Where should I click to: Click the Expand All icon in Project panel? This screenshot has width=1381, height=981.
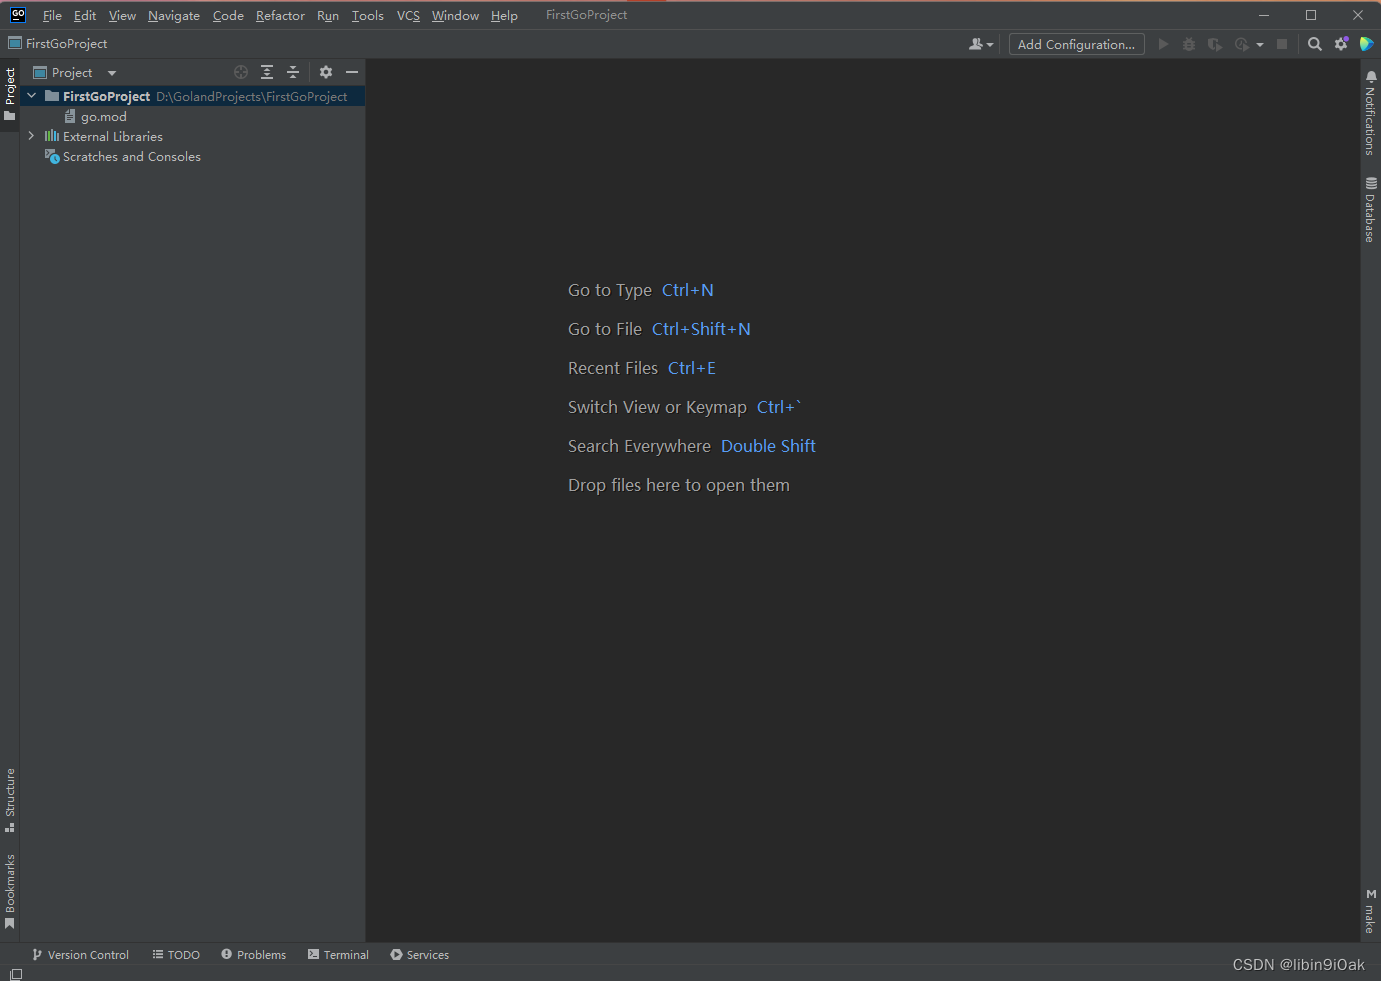(x=267, y=72)
